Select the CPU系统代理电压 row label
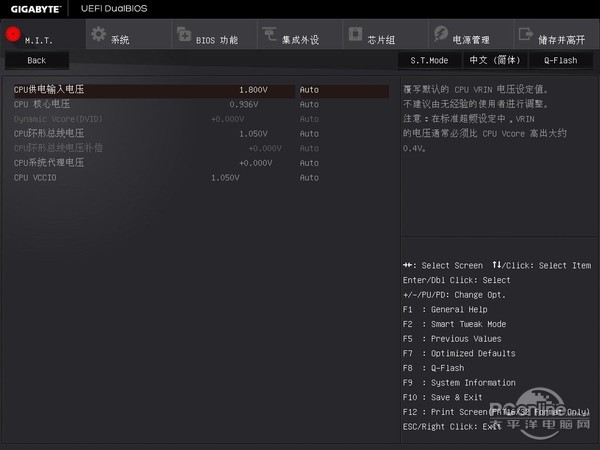600x450 pixels. [49, 163]
